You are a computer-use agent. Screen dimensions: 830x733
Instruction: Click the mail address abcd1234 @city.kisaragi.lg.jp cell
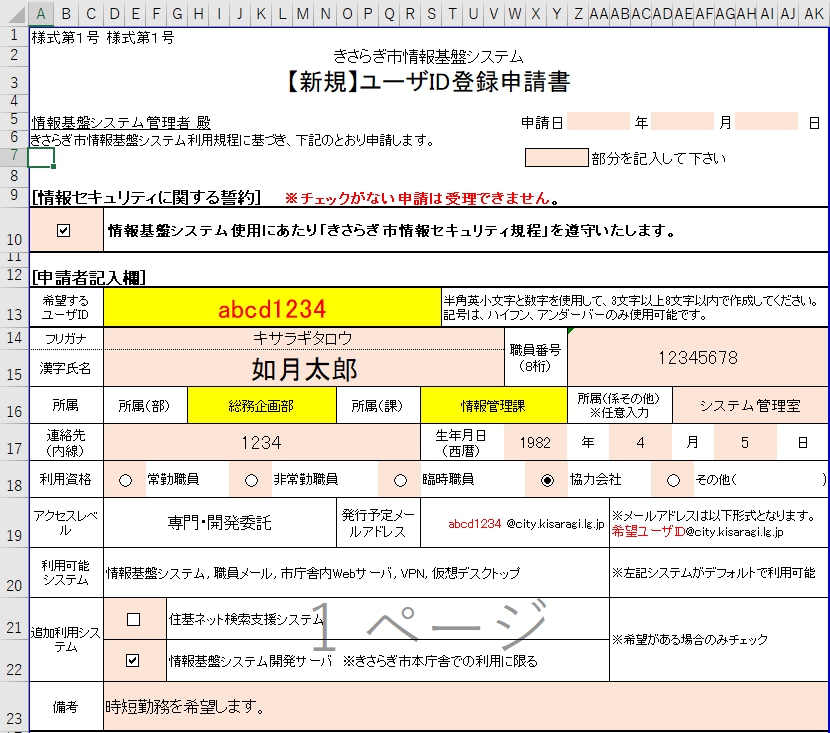tap(515, 522)
